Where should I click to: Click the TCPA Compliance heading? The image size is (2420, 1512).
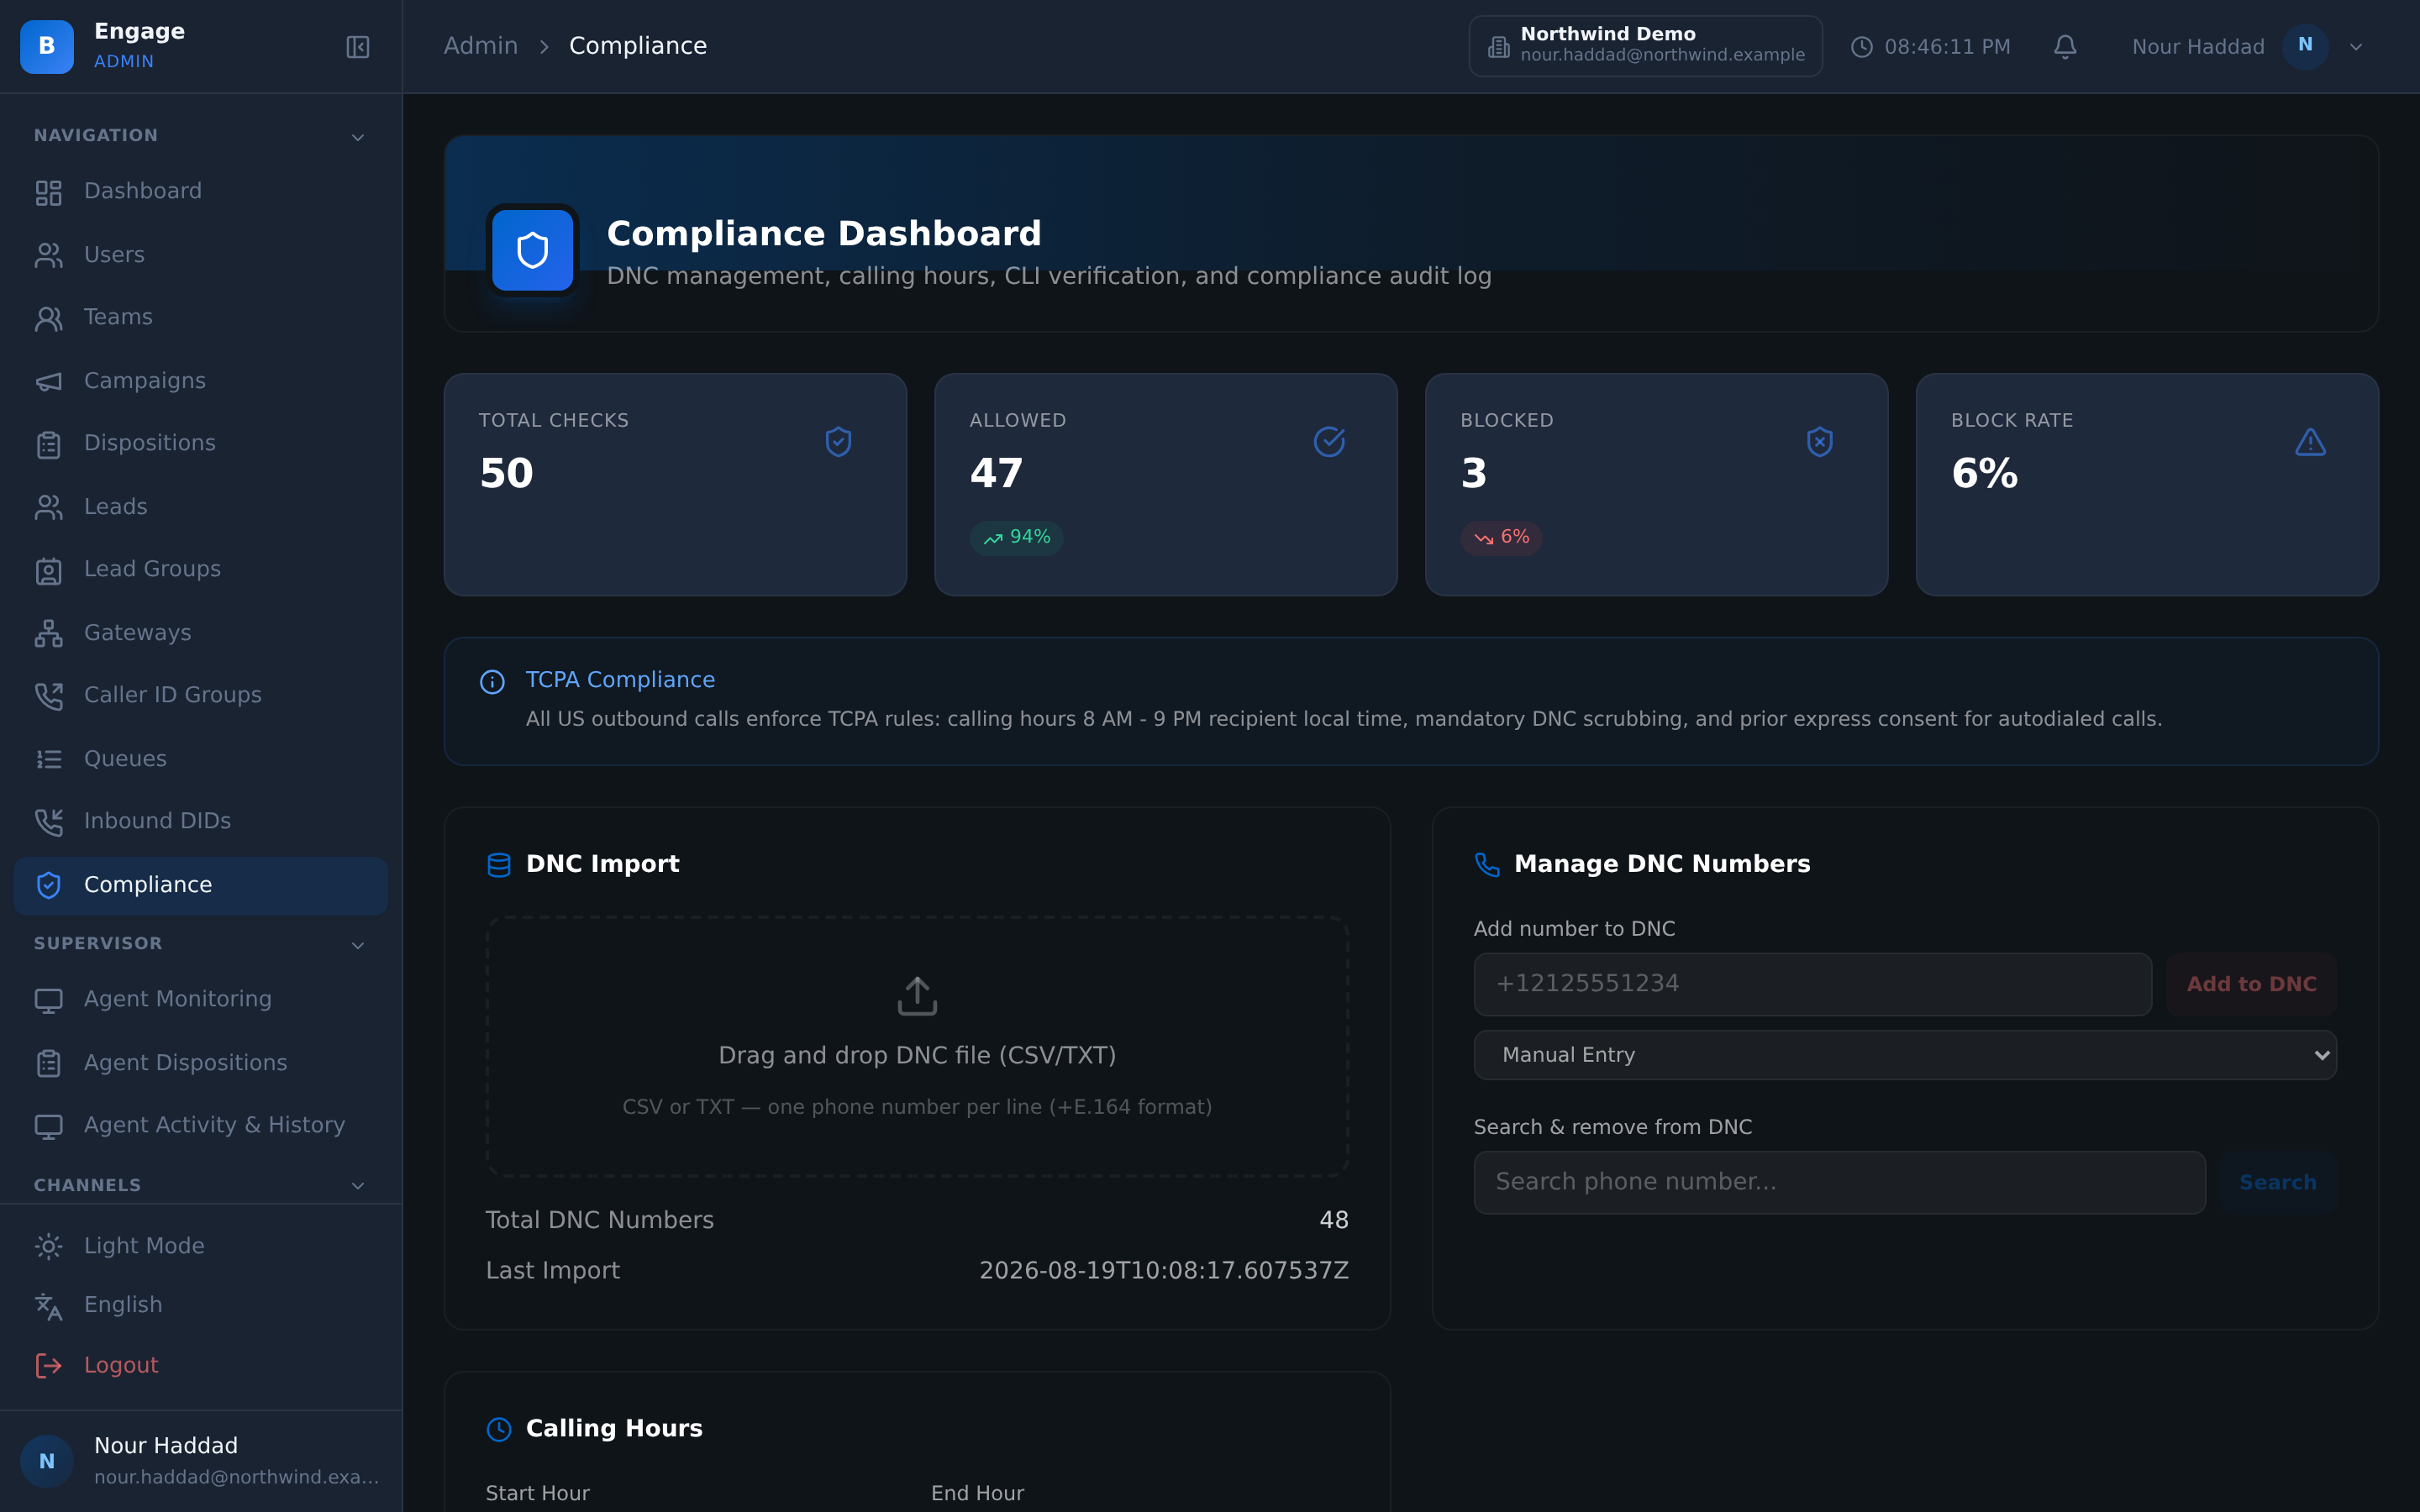click(x=620, y=680)
